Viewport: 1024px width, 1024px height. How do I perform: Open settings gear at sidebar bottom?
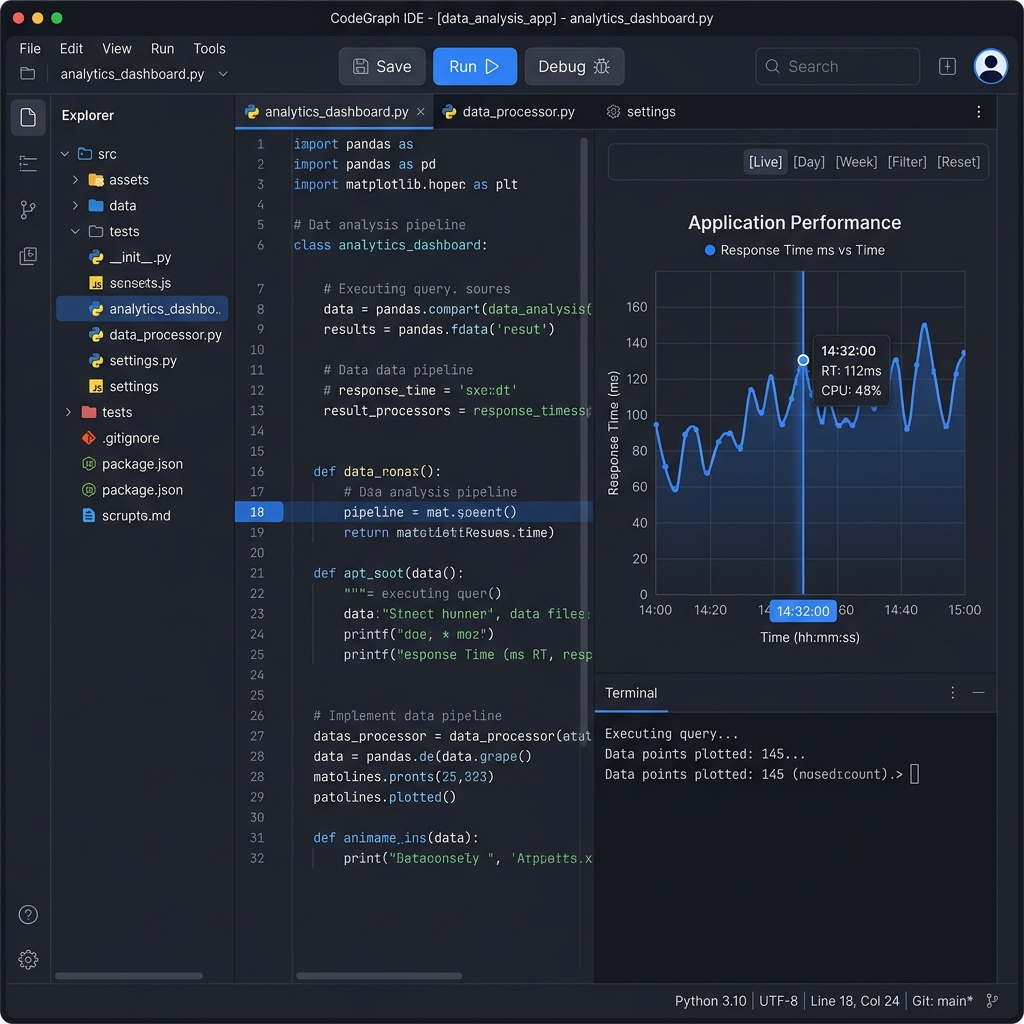coord(28,959)
